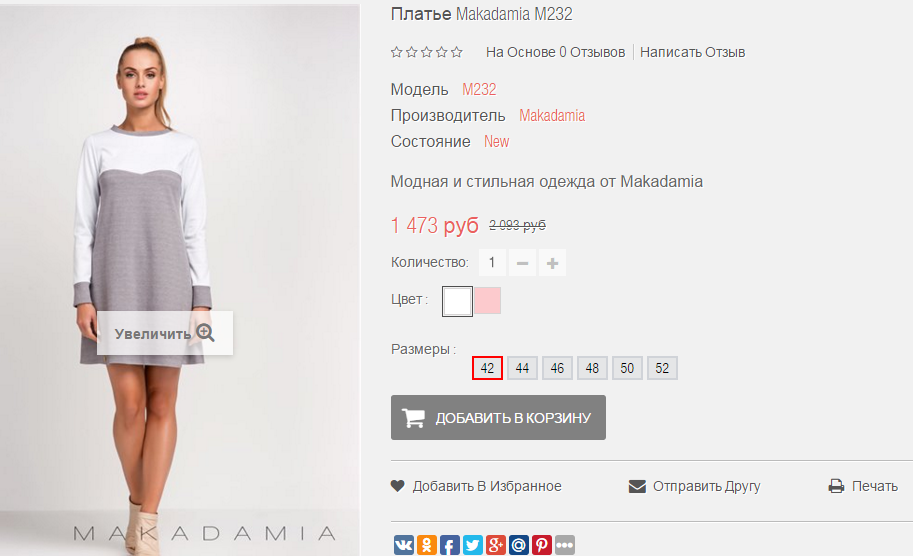
Task: Share on Facebook icon
Action: [x=450, y=545]
